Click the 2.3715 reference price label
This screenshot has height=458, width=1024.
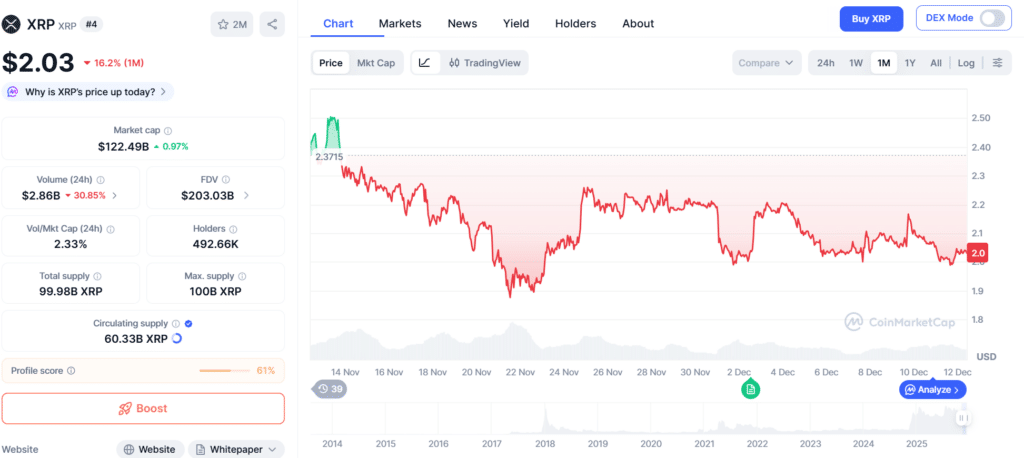pos(328,157)
